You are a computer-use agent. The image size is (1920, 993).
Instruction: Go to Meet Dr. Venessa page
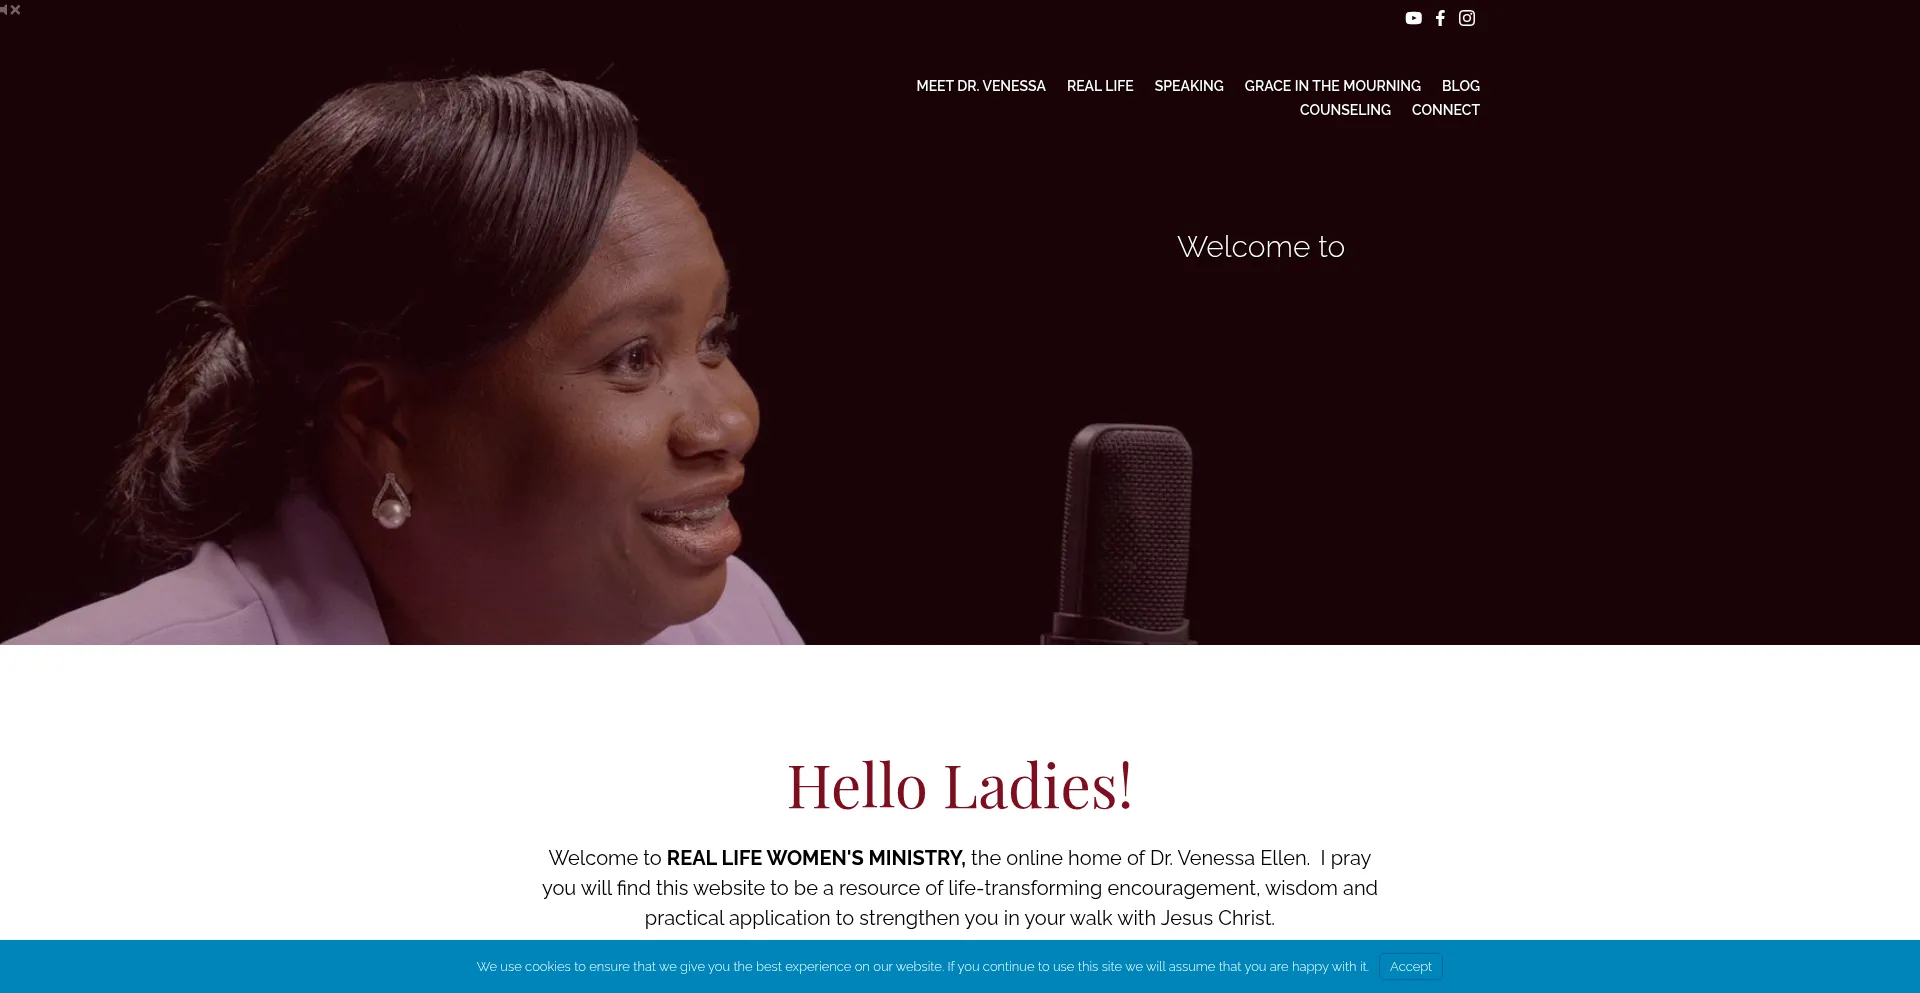tap(981, 86)
